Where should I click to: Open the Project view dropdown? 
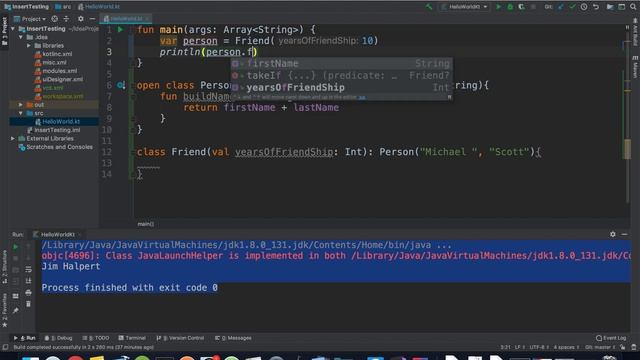pyautogui.click(x=30, y=19)
